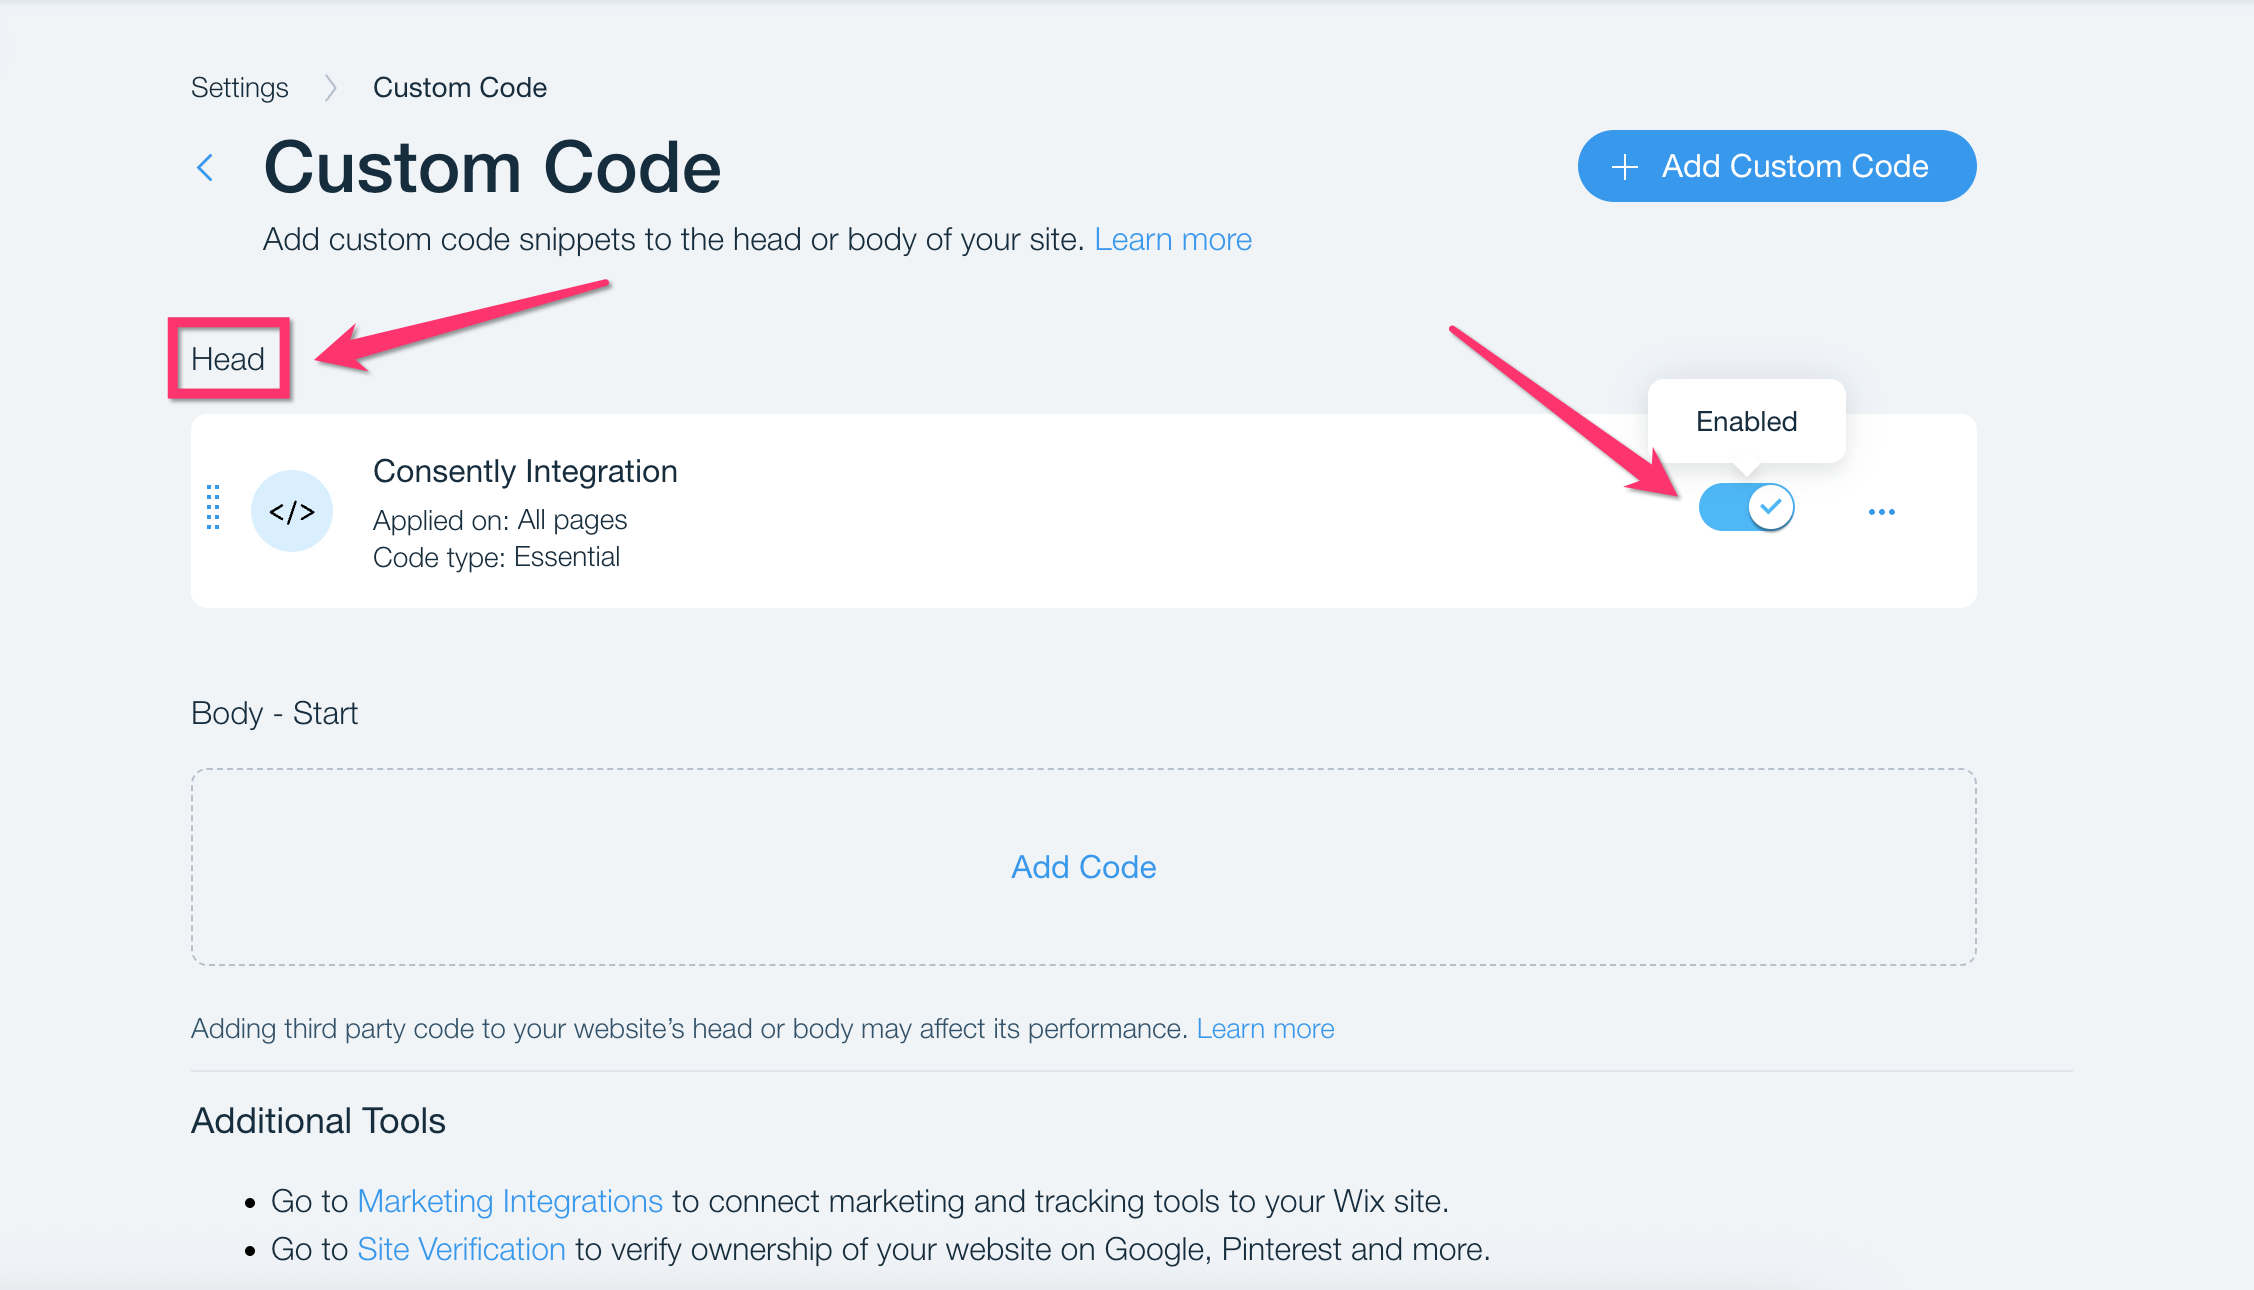Screen dimensions: 2254x1290
Task: Select the Consently Integration snippet row
Action: tap(900, 510)
